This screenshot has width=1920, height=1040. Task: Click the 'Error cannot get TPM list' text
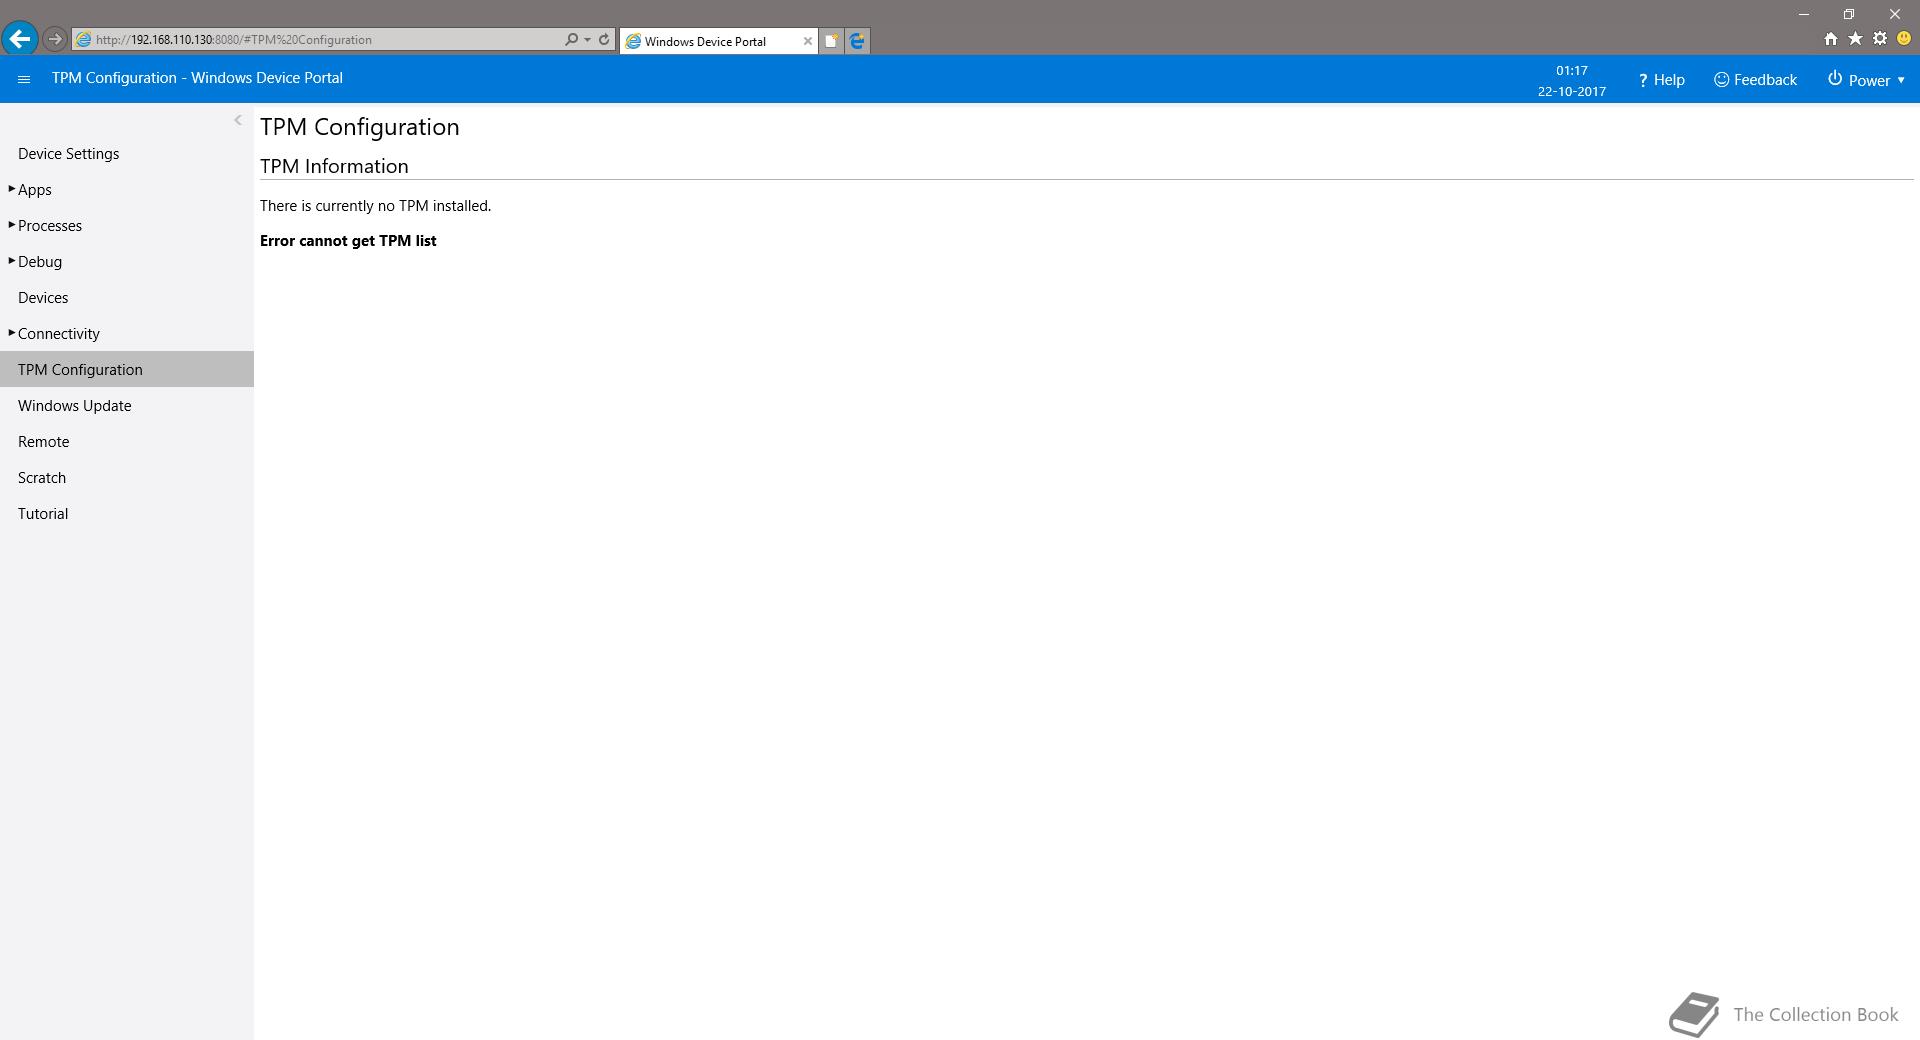pos(348,241)
